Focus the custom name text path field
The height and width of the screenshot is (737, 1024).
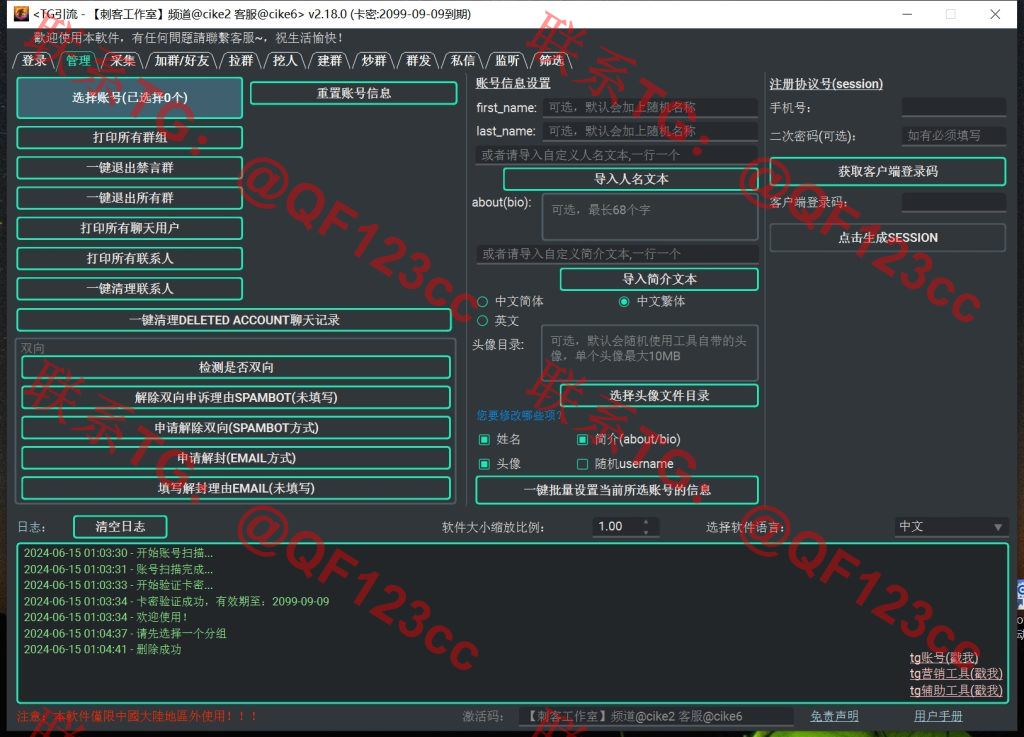point(616,155)
